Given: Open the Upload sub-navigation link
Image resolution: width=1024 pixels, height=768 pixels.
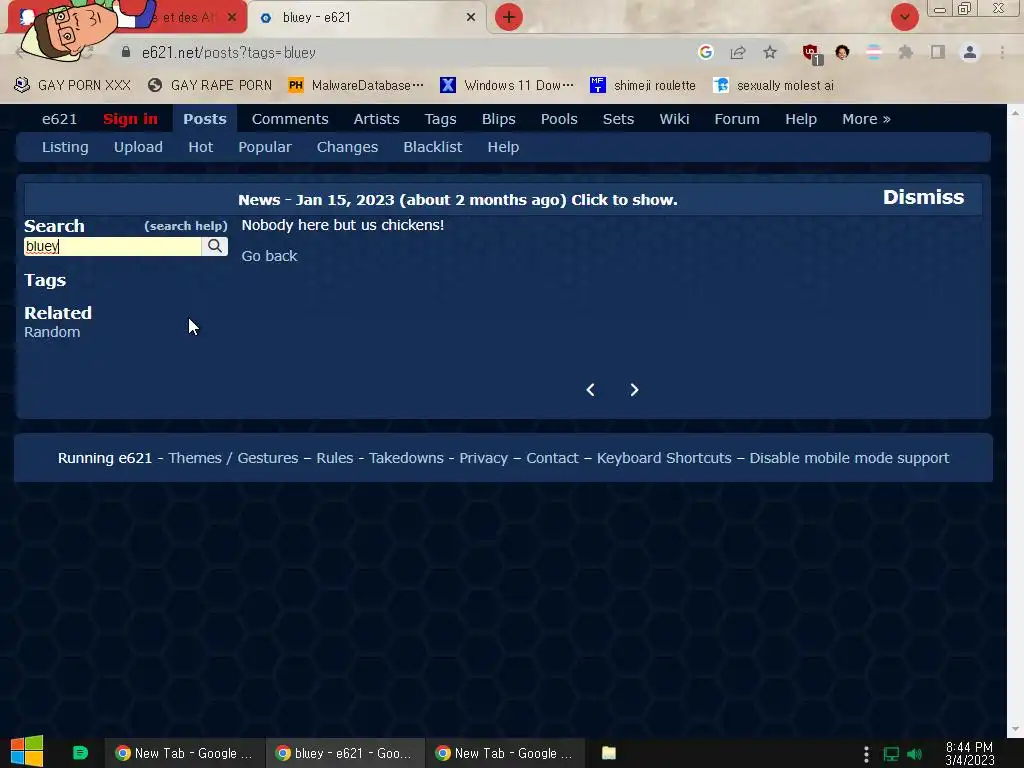Looking at the screenshot, I should [138, 147].
